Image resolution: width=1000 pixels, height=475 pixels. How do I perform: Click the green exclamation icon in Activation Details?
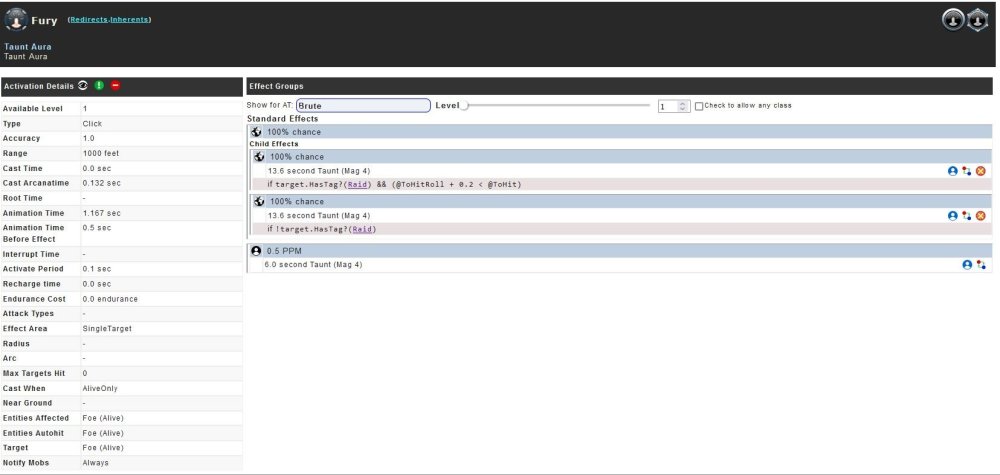coord(99,86)
